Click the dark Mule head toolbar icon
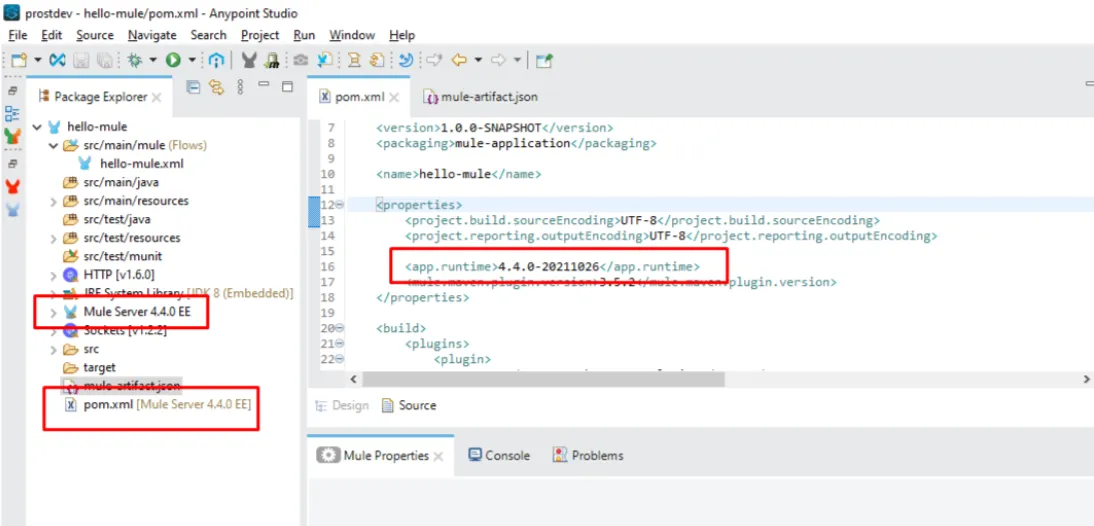This screenshot has height=526, width=1094. (x=249, y=61)
